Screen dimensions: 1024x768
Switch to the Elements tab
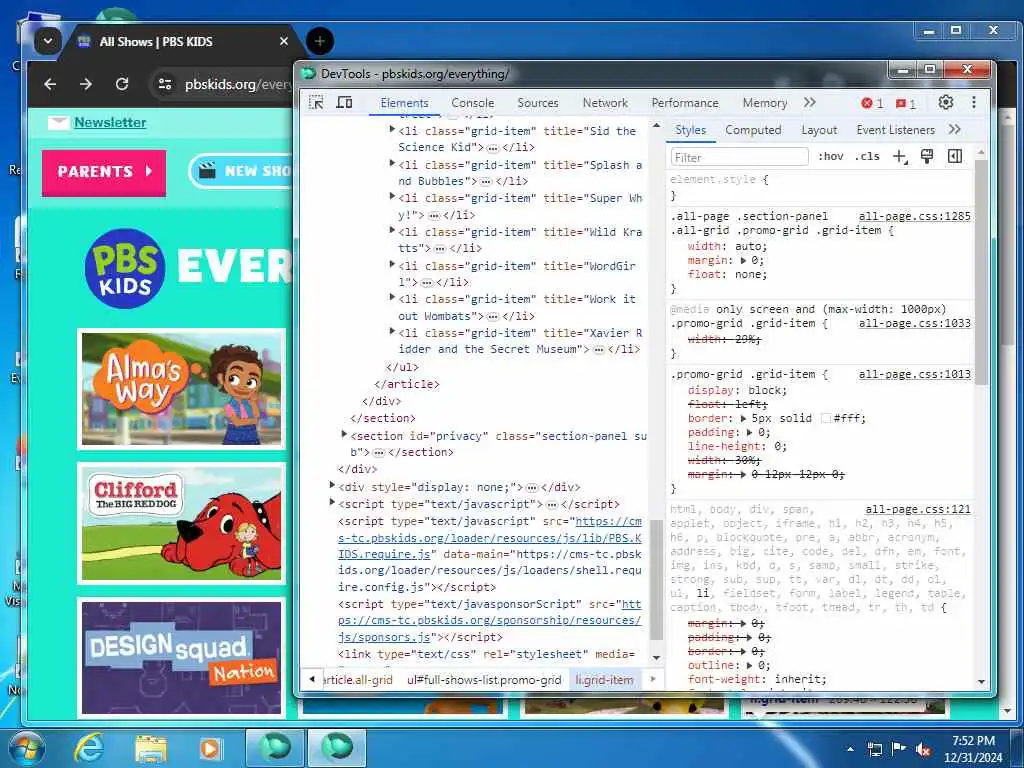tap(404, 103)
